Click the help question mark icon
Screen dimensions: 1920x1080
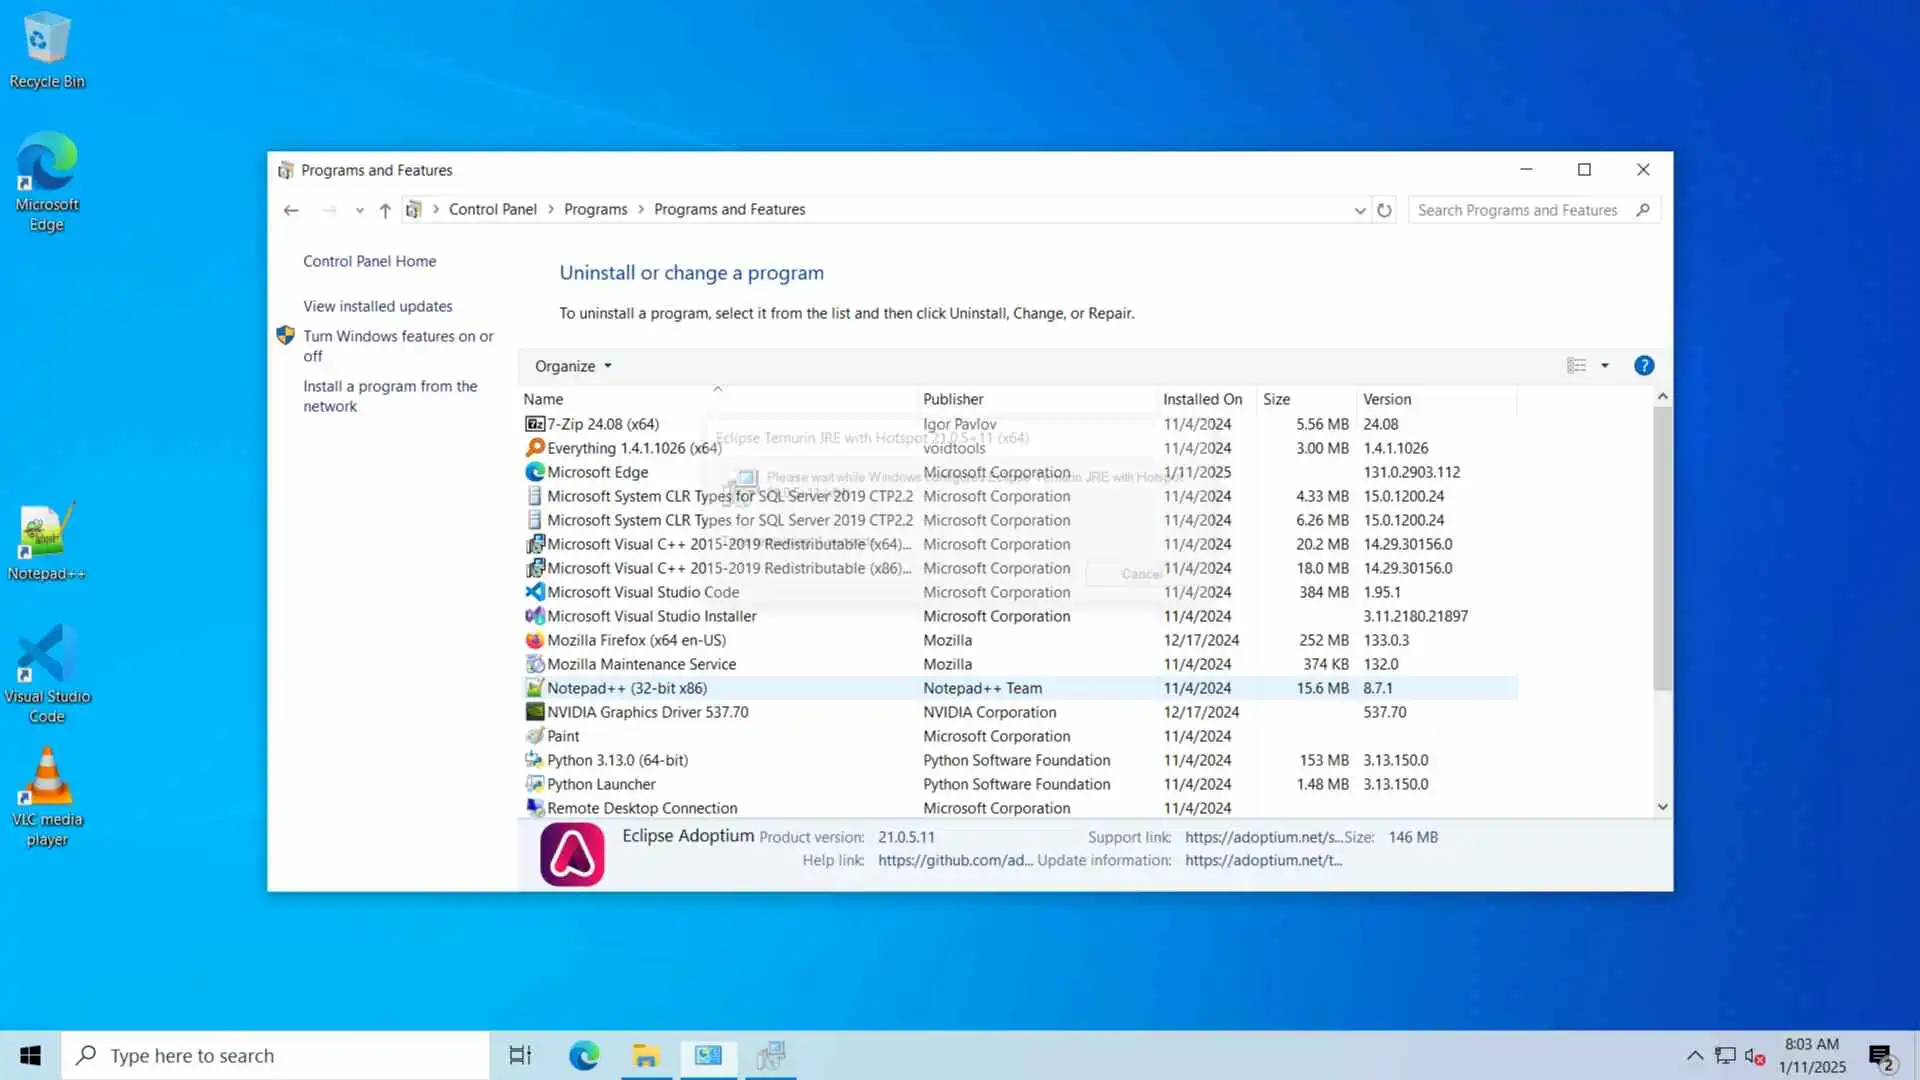(x=1644, y=366)
